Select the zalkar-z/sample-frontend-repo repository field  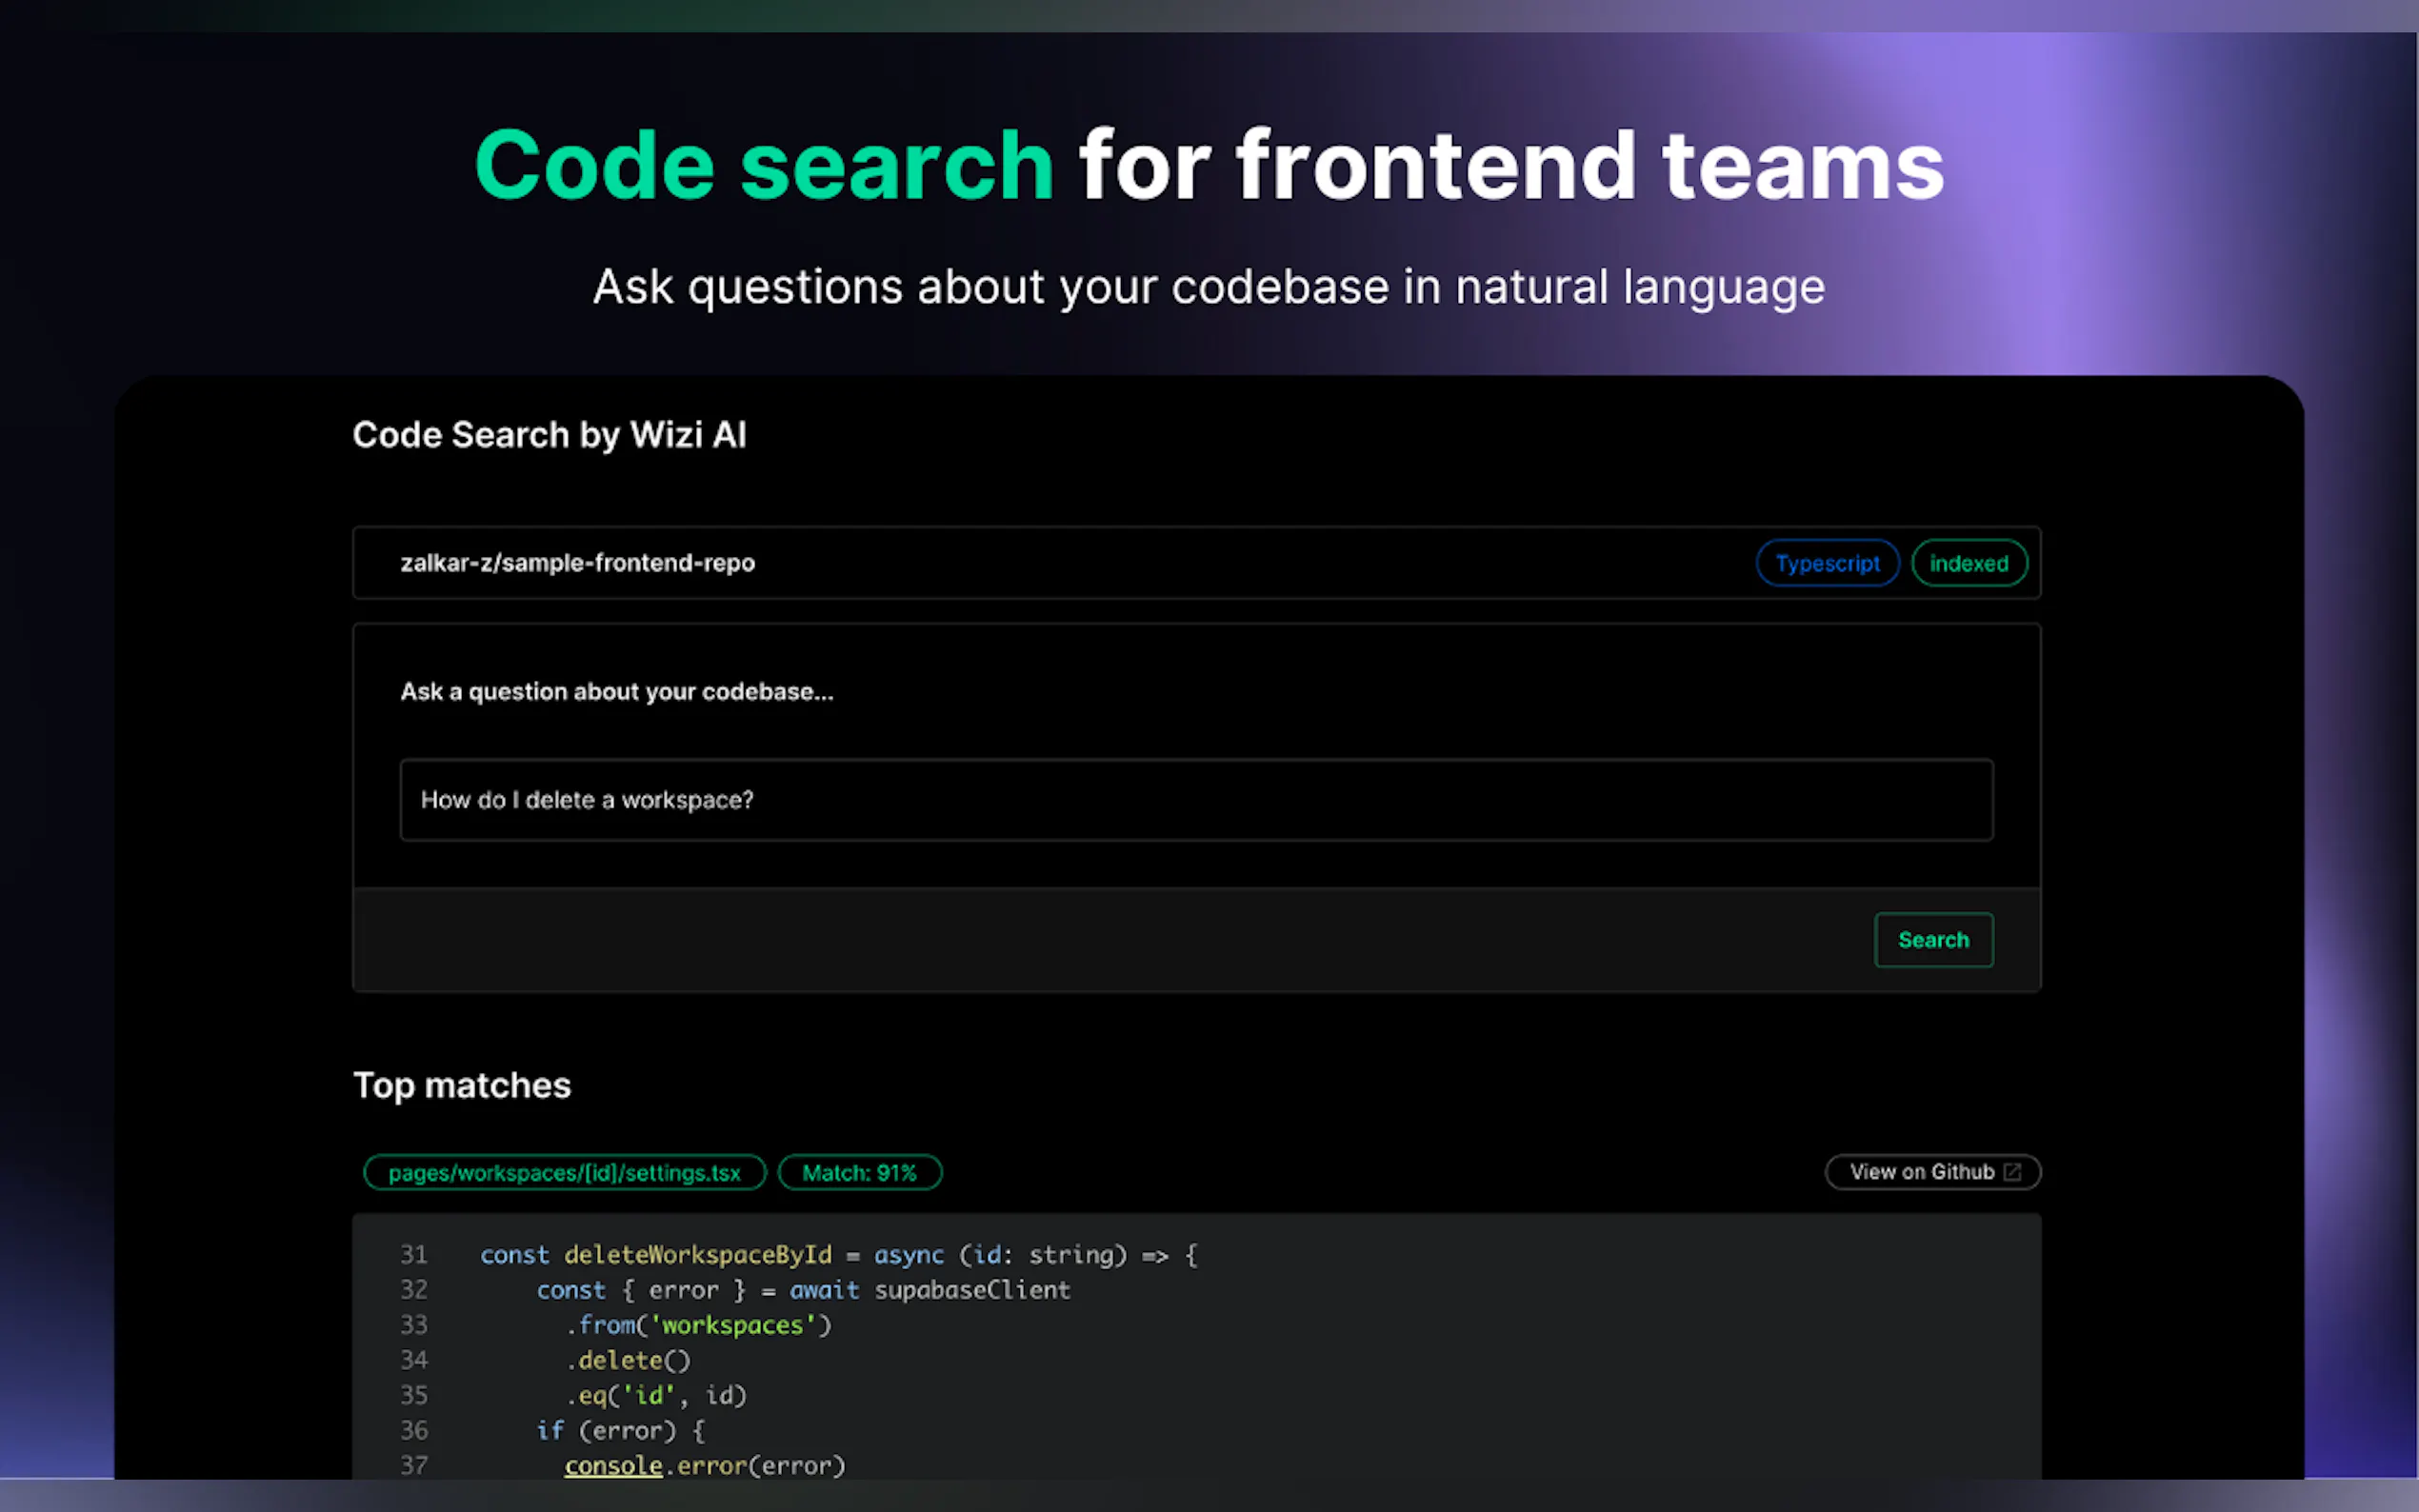tap(578, 563)
